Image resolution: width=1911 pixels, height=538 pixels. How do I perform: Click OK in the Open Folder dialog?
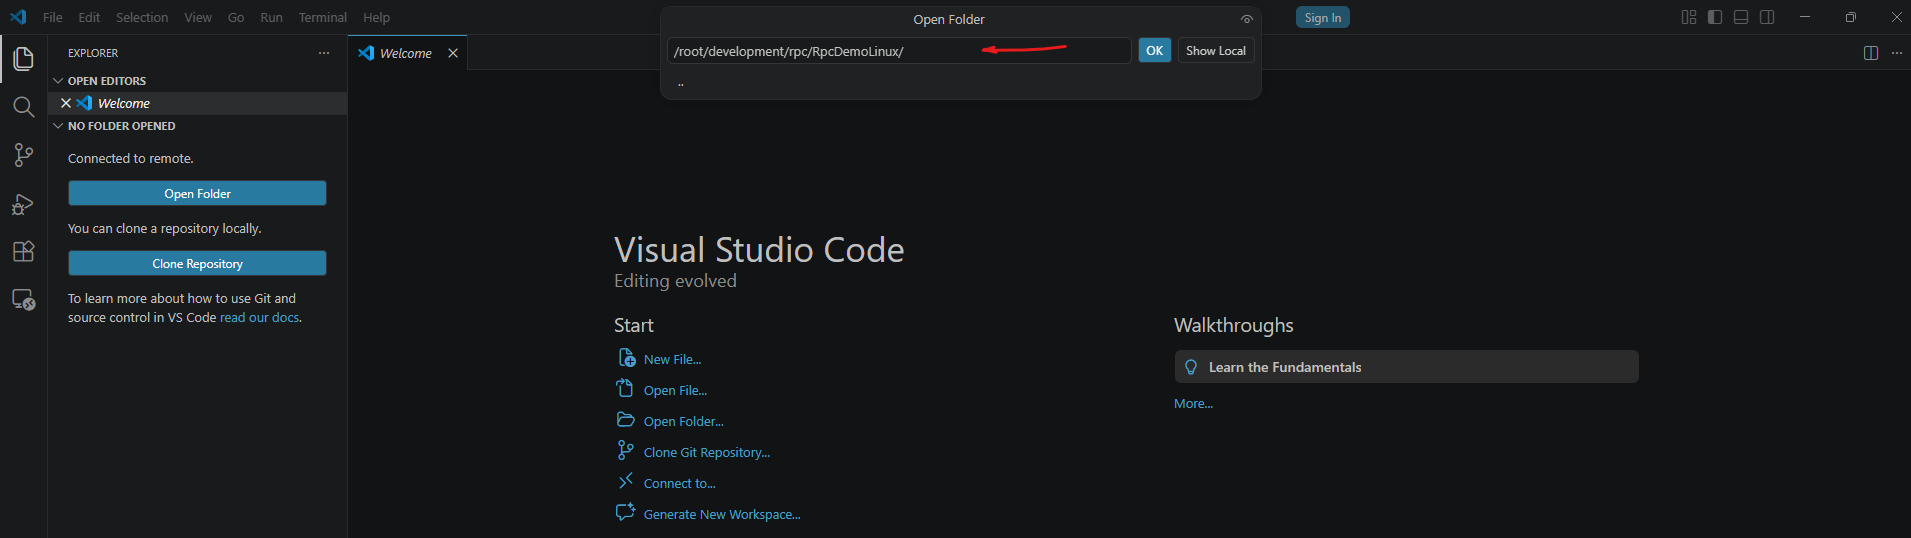[x=1155, y=50]
